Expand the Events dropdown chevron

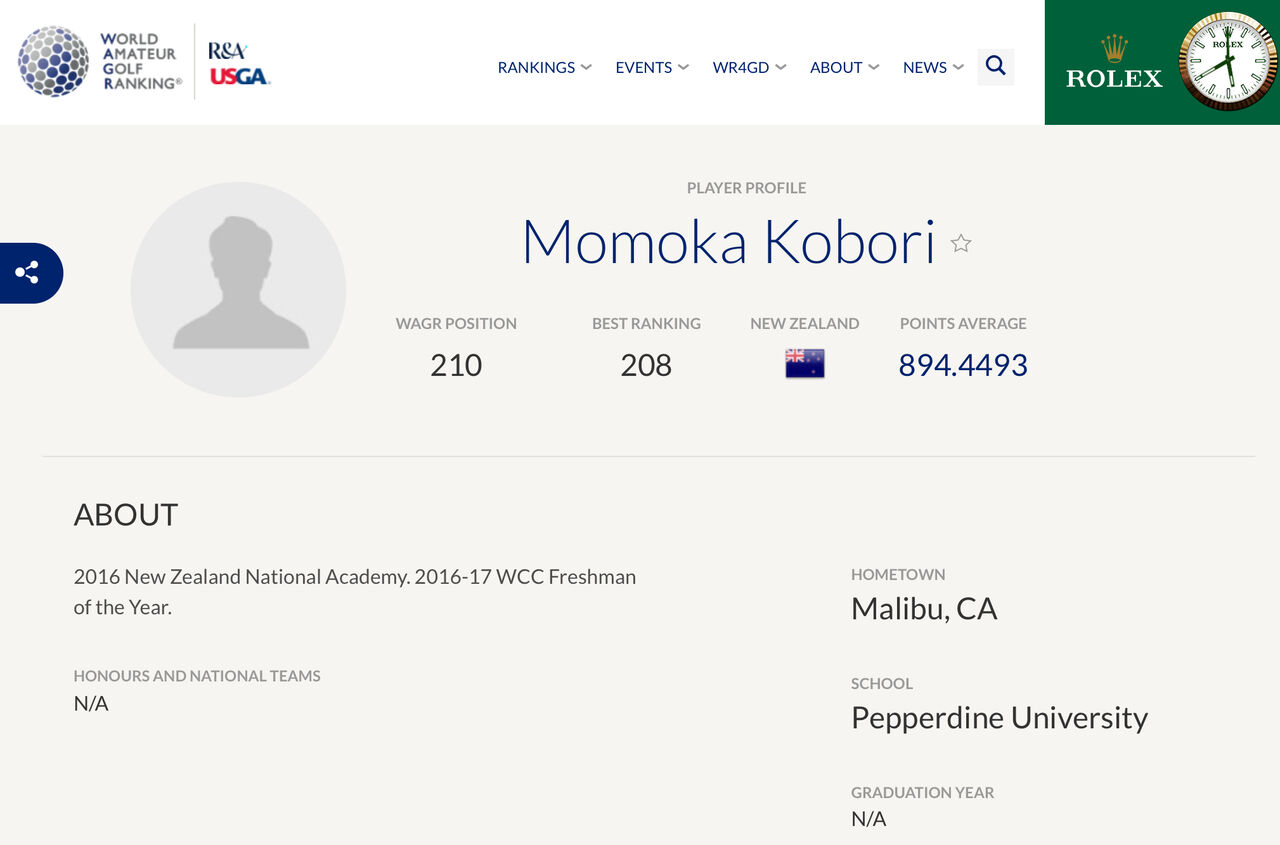[x=683, y=67]
